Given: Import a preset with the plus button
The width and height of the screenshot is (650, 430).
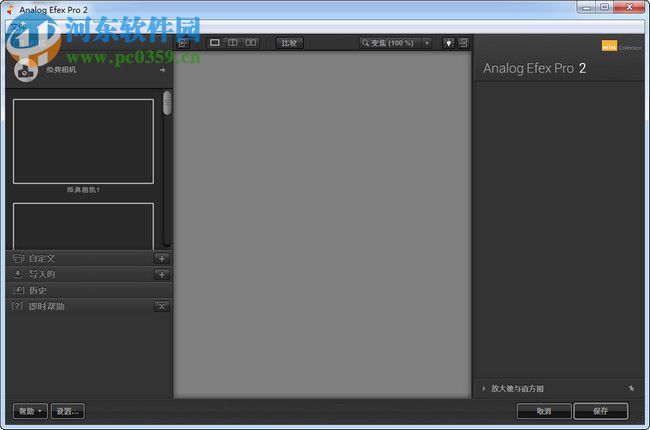Looking at the screenshot, I should [161, 274].
